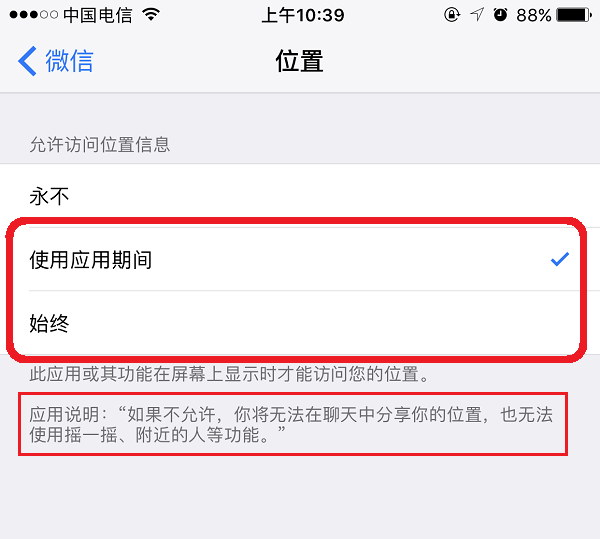This screenshot has width=600, height=539.
Task: Tap empty area below the explanation text
Action: click(300, 497)
